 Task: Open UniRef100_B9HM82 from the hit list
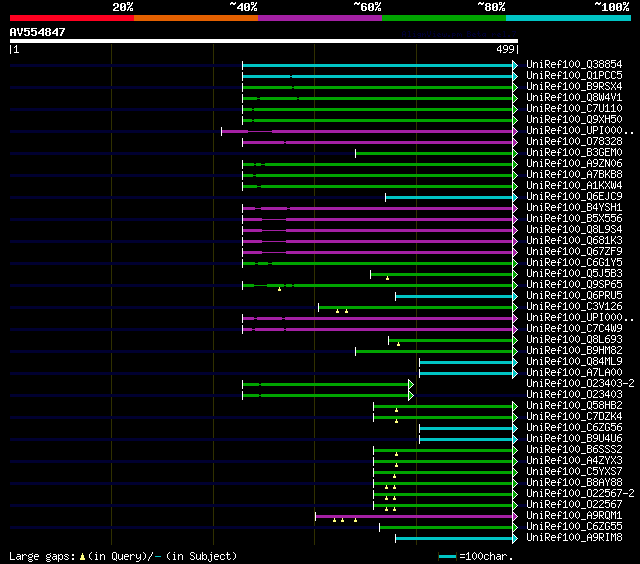(574, 351)
